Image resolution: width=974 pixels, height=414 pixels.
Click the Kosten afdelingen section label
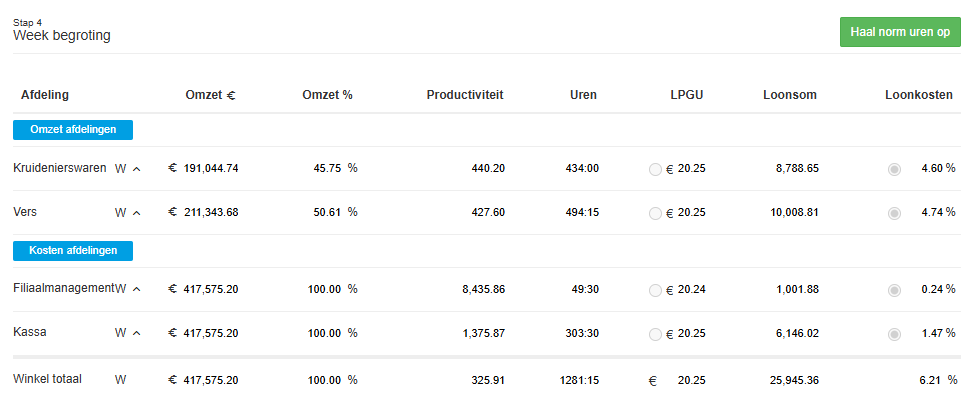tap(73, 250)
